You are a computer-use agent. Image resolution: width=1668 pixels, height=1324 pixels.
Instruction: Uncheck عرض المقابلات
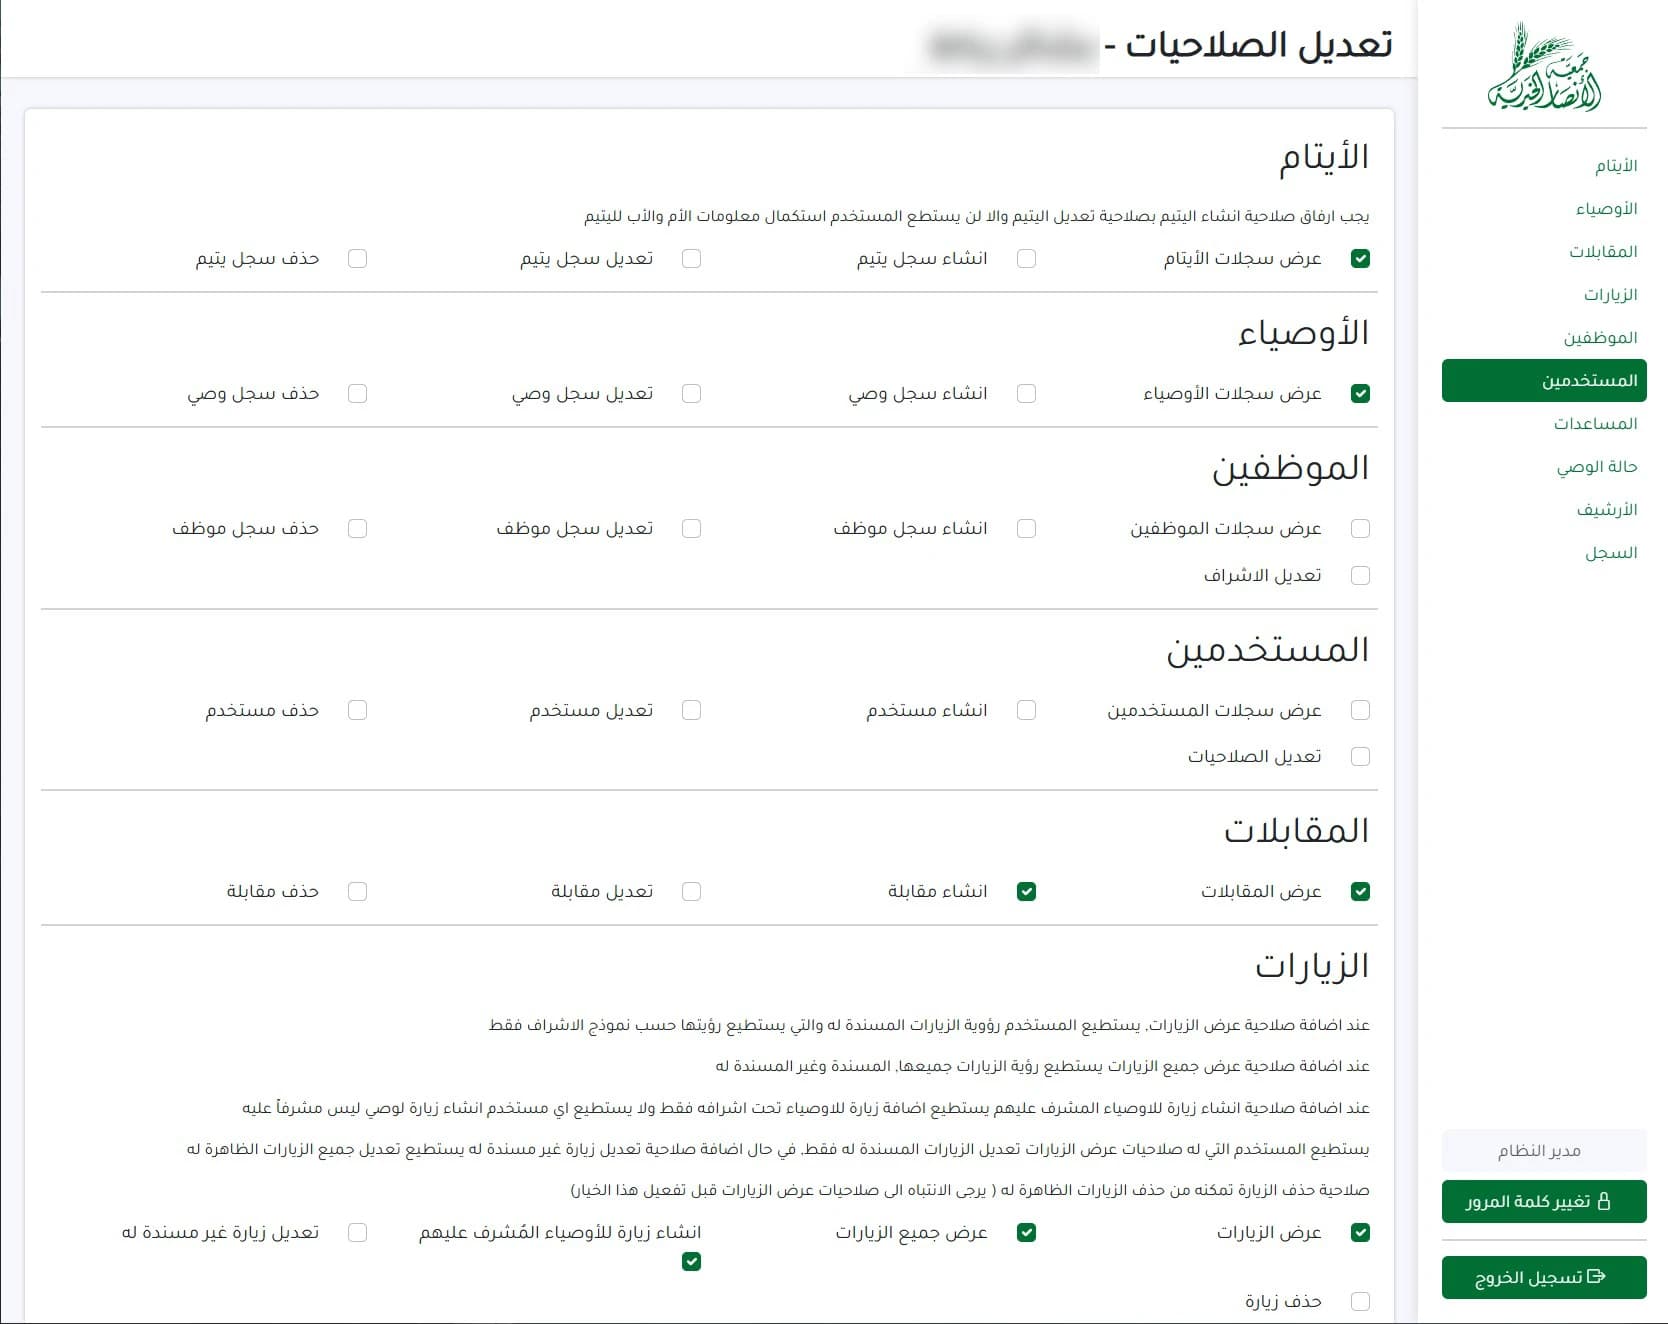coord(1360,892)
